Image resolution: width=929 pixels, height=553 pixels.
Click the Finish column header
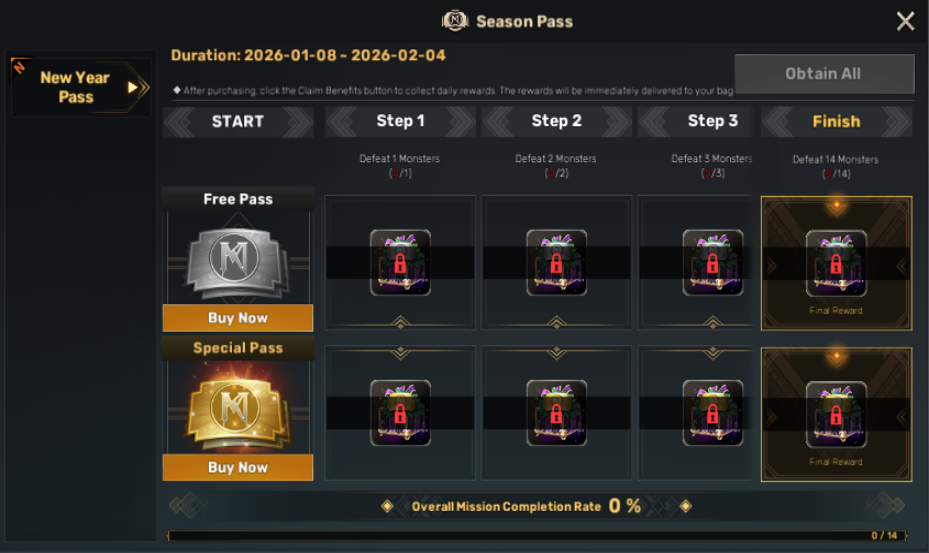click(x=836, y=121)
